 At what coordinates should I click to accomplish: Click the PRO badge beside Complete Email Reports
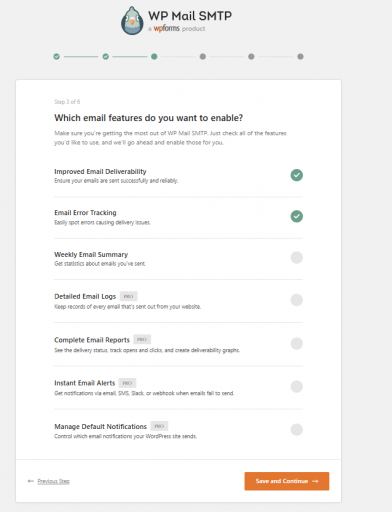click(x=142, y=339)
